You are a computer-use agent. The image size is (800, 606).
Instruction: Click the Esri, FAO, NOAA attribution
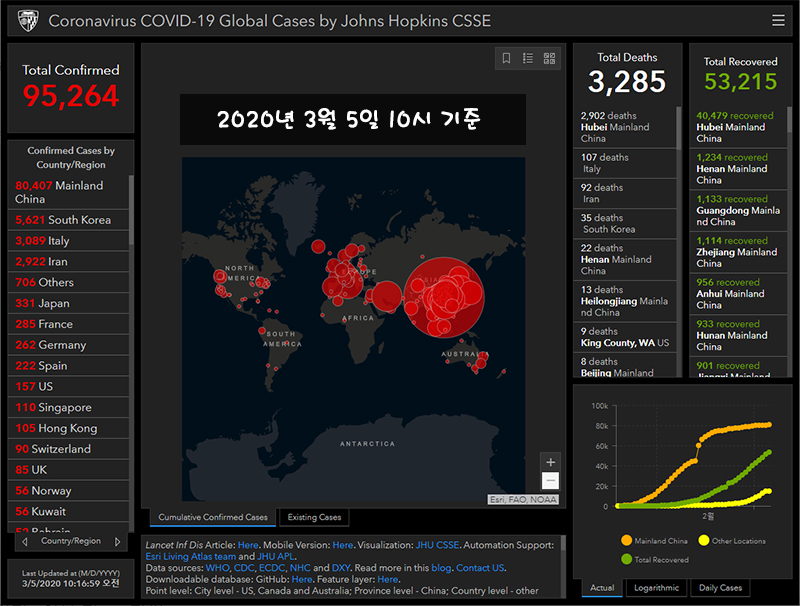523,499
